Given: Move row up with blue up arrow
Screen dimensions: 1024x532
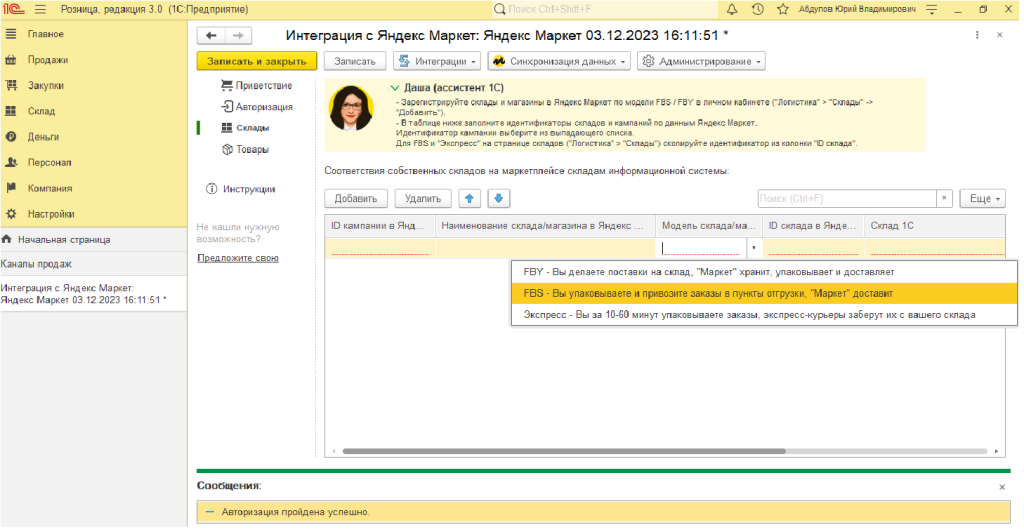Looking at the screenshot, I should [x=470, y=198].
